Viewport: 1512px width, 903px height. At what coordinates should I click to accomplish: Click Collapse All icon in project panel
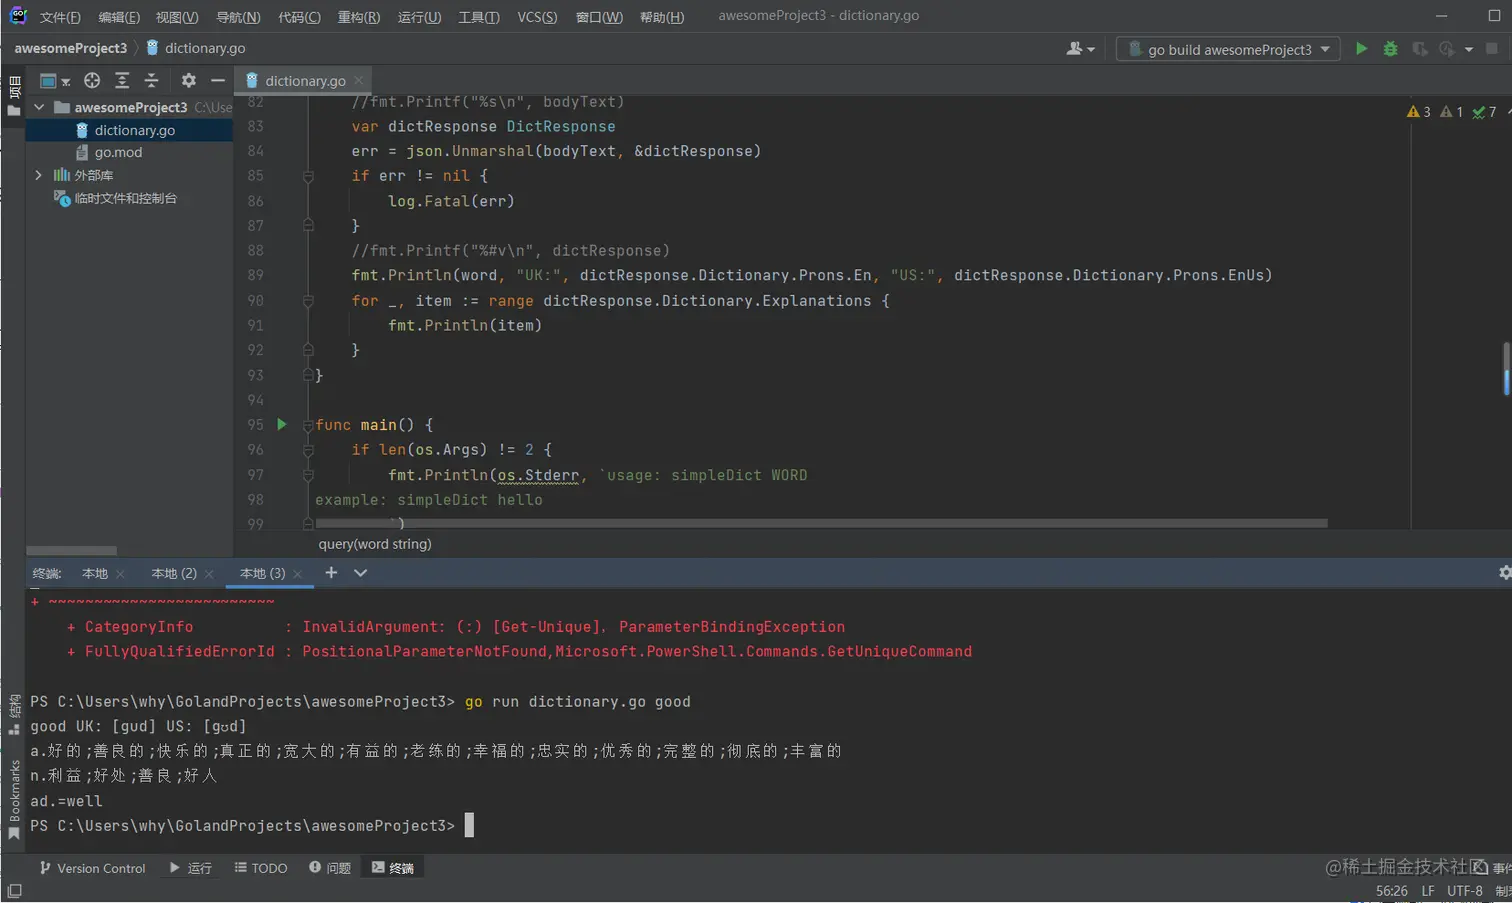pos(152,80)
